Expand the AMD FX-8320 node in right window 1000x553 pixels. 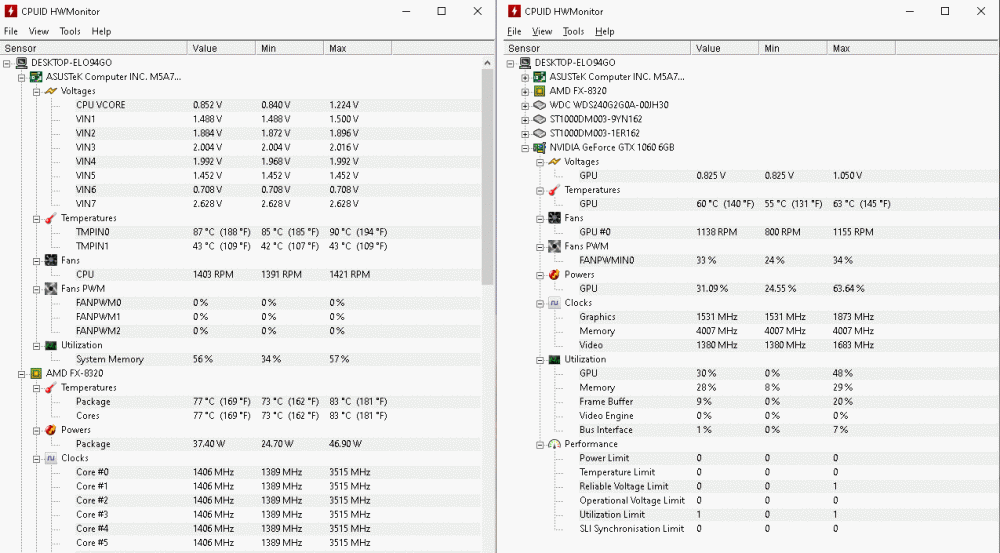coord(525,91)
